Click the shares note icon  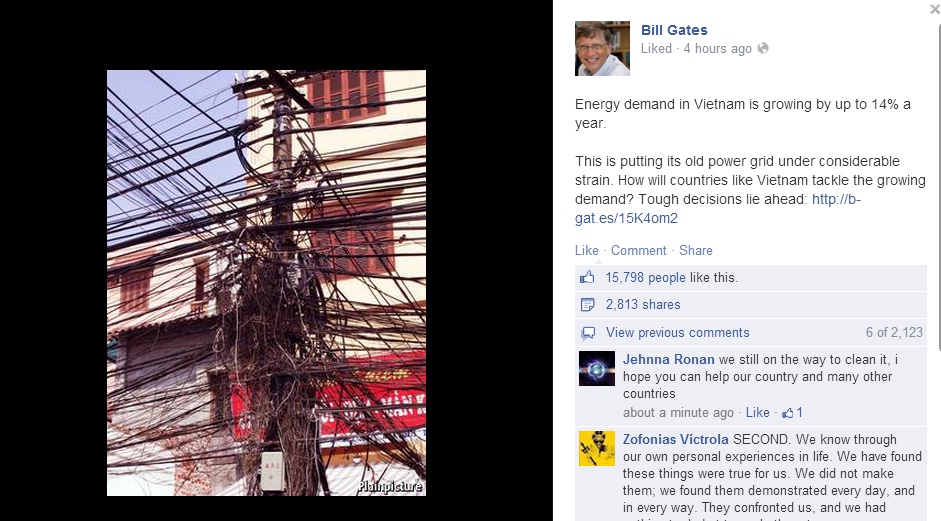pyautogui.click(x=587, y=305)
